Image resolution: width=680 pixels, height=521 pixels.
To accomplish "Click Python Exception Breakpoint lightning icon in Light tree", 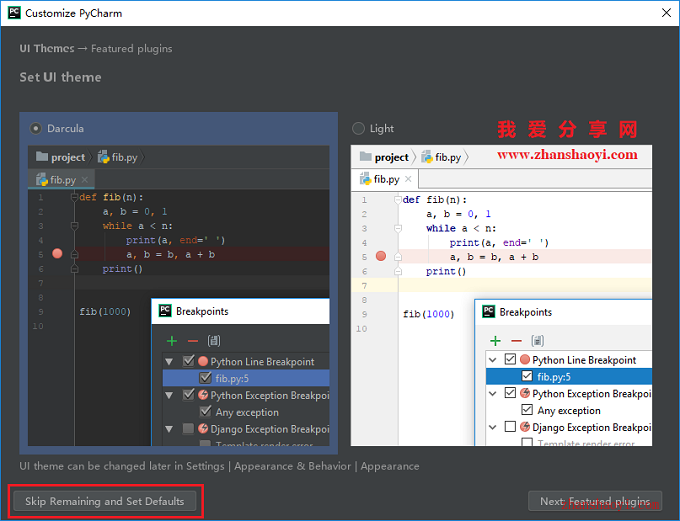I will [525, 393].
